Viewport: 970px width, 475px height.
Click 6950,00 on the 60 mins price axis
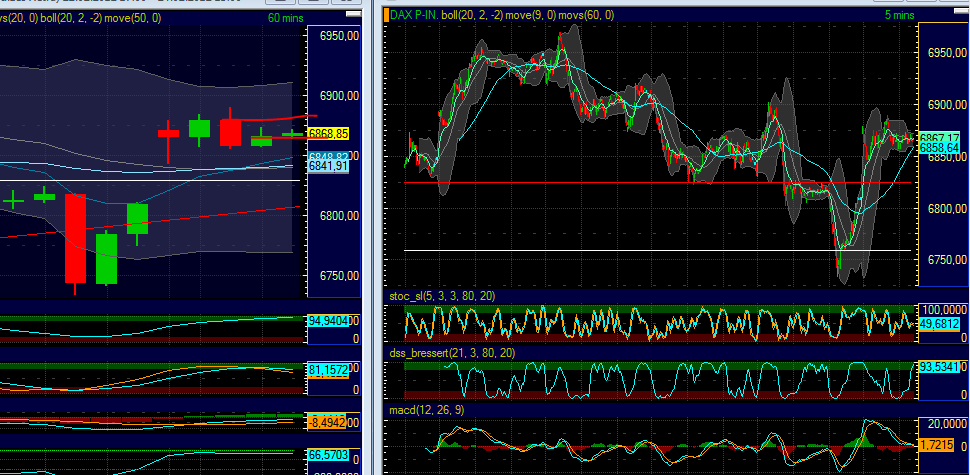coord(340,36)
